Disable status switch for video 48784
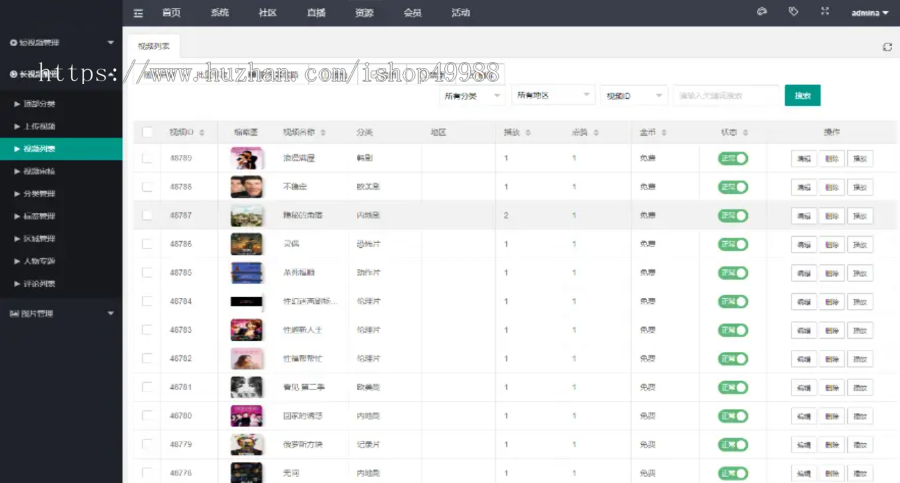 coord(733,302)
